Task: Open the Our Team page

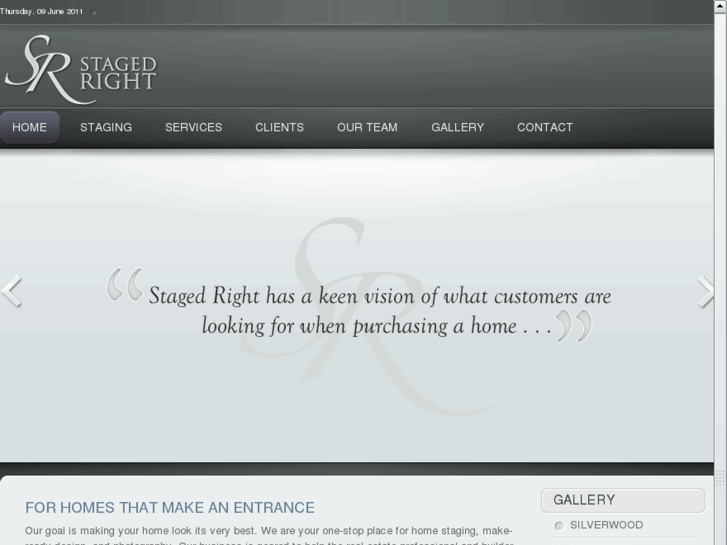Action: point(367,128)
